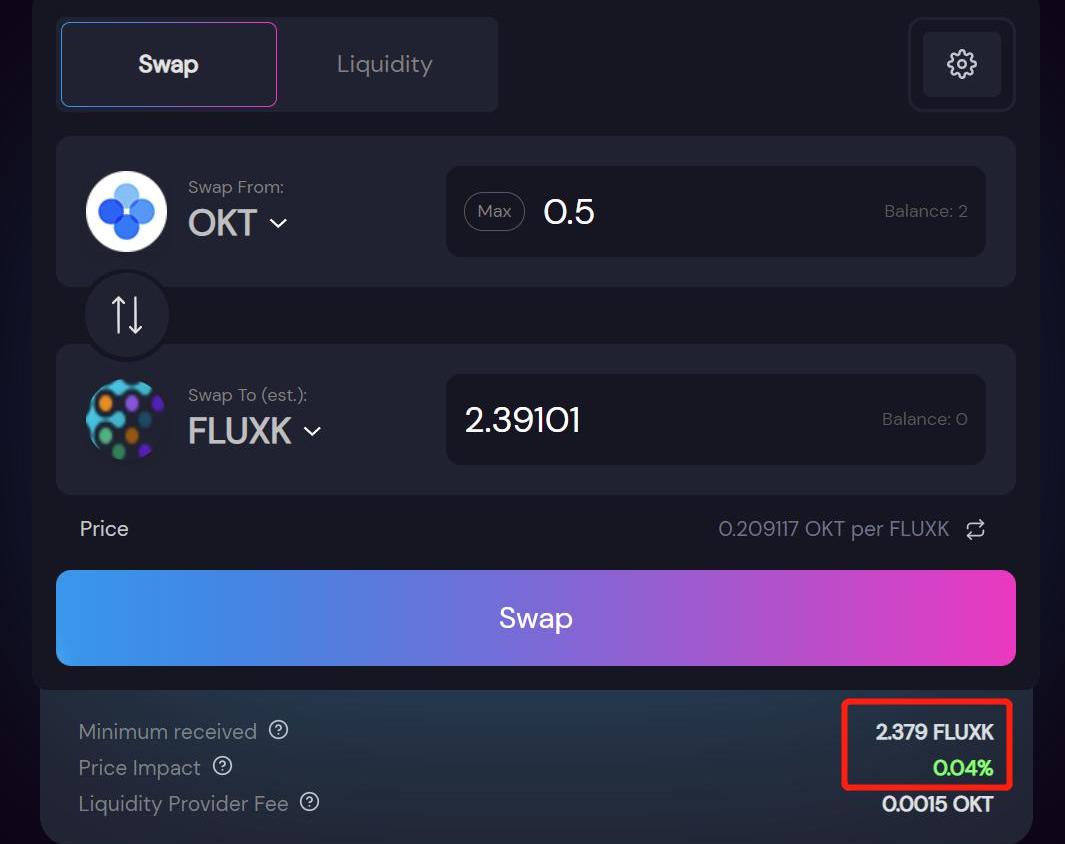Click the 0.04% price impact value
Viewport: 1065px width, 844px height.
tap(962, 768)
